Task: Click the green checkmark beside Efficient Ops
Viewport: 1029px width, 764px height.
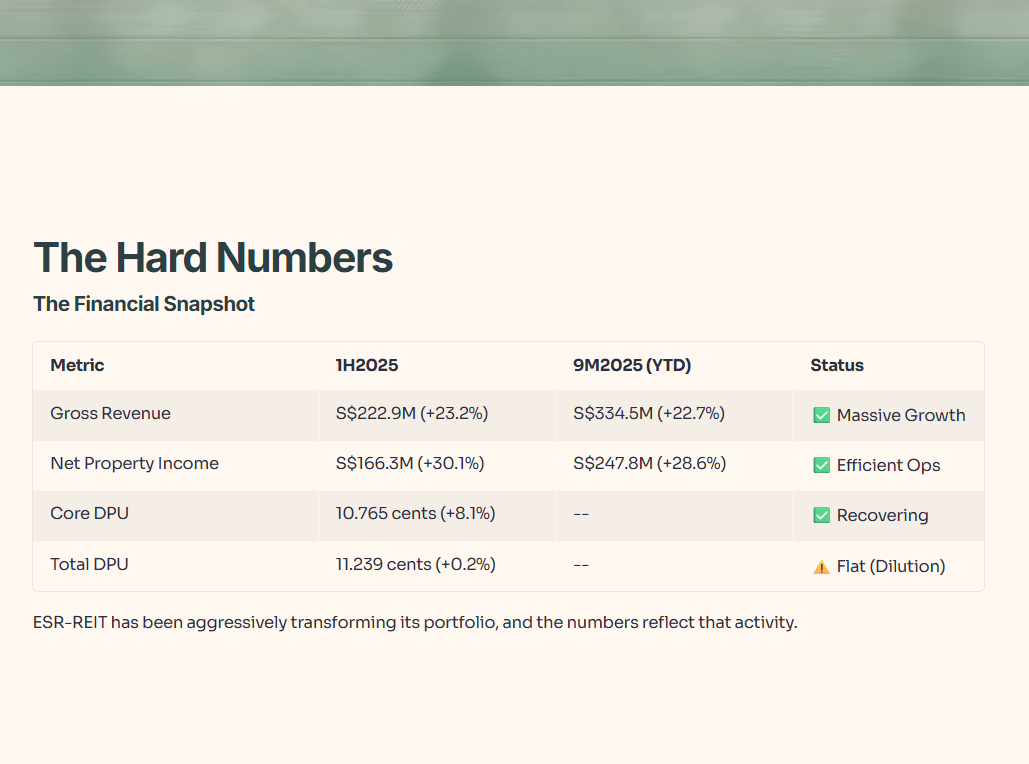Action: (821, 465)
